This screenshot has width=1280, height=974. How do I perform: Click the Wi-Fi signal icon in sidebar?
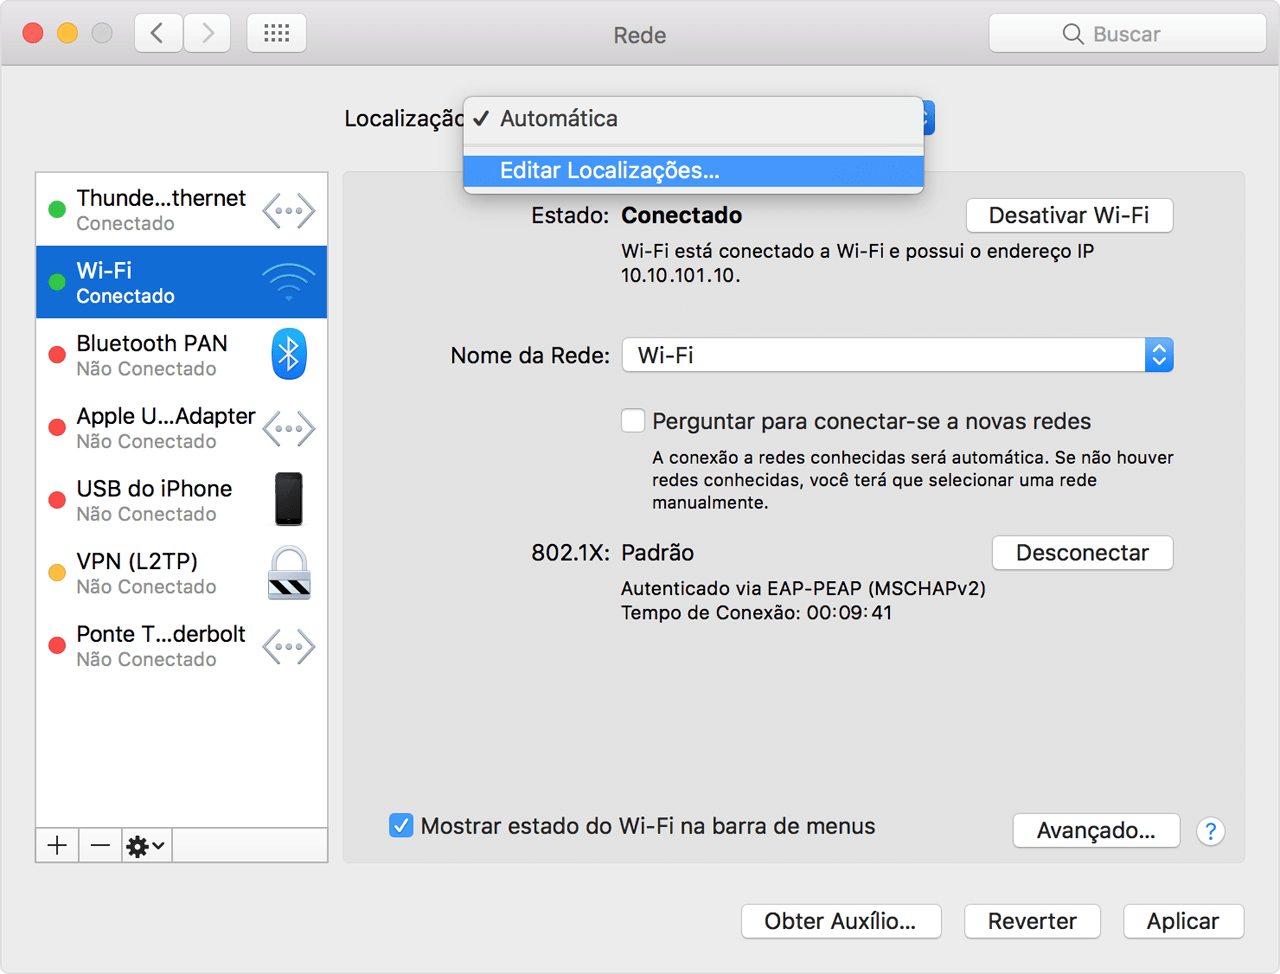tap(289, 282)
